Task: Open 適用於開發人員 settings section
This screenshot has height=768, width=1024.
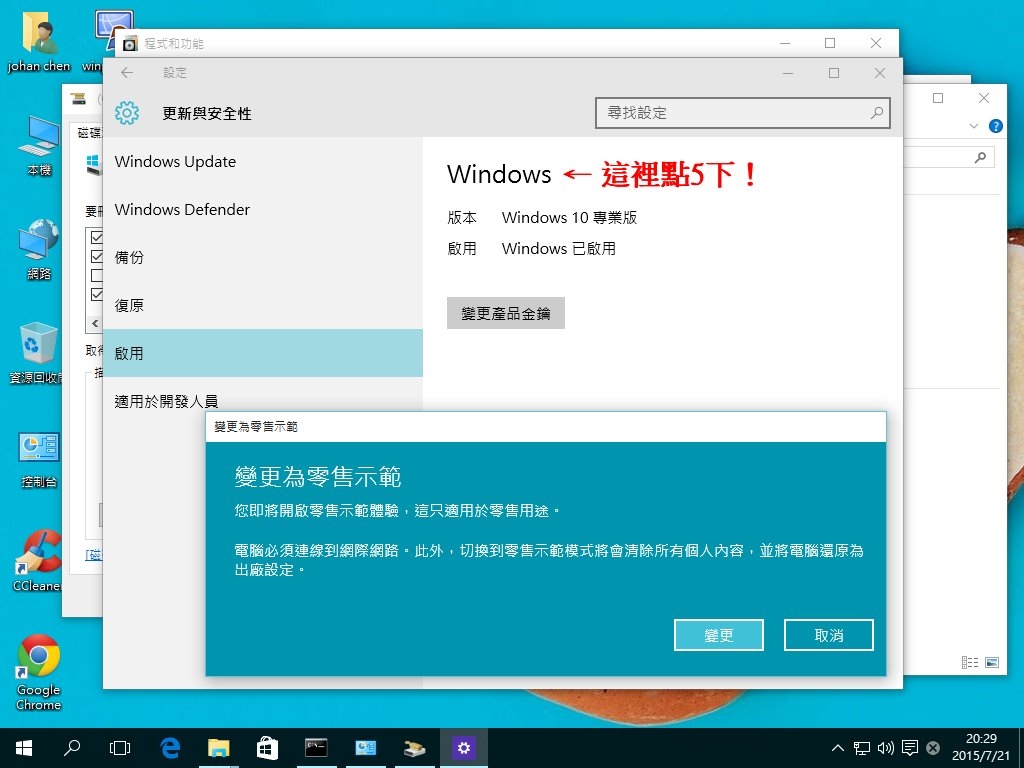Action: (263, 400)
